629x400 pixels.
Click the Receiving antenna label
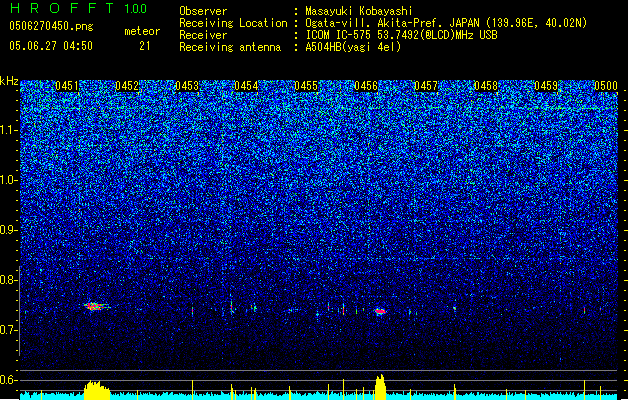pyautogui.click(x=230, y=47)
